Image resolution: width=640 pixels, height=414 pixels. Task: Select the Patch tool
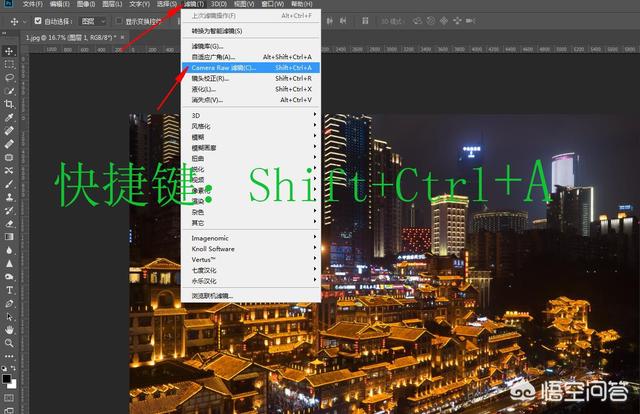coord(9,157)
